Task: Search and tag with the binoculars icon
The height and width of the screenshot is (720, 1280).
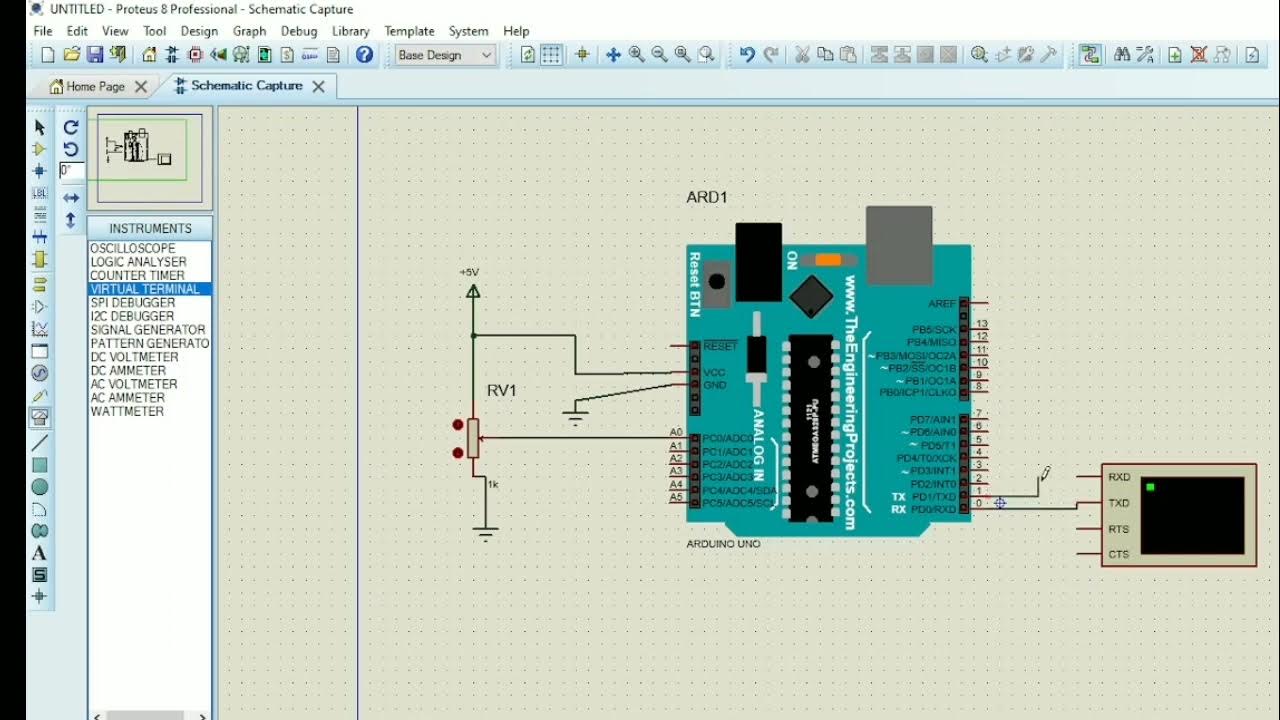Action: tap(1121, 55)
